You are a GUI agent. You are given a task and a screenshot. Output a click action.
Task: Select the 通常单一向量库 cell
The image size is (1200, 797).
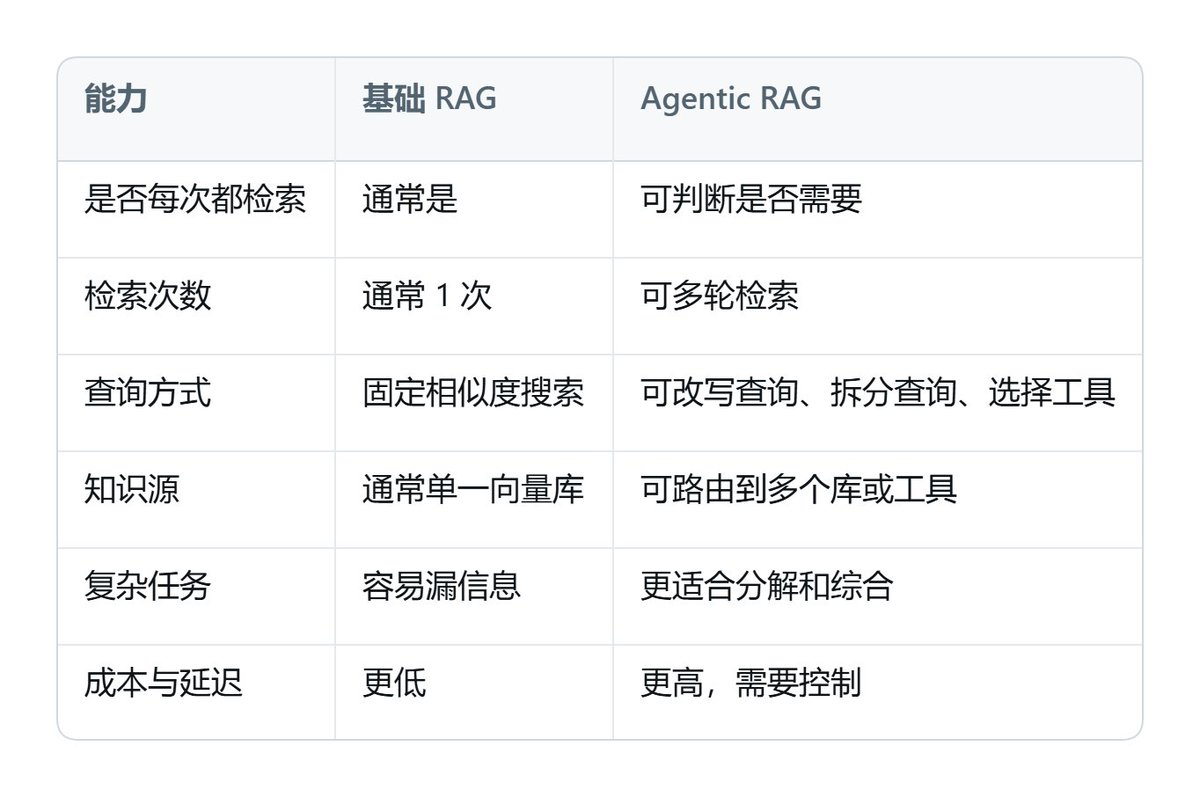tap(473, 490)
